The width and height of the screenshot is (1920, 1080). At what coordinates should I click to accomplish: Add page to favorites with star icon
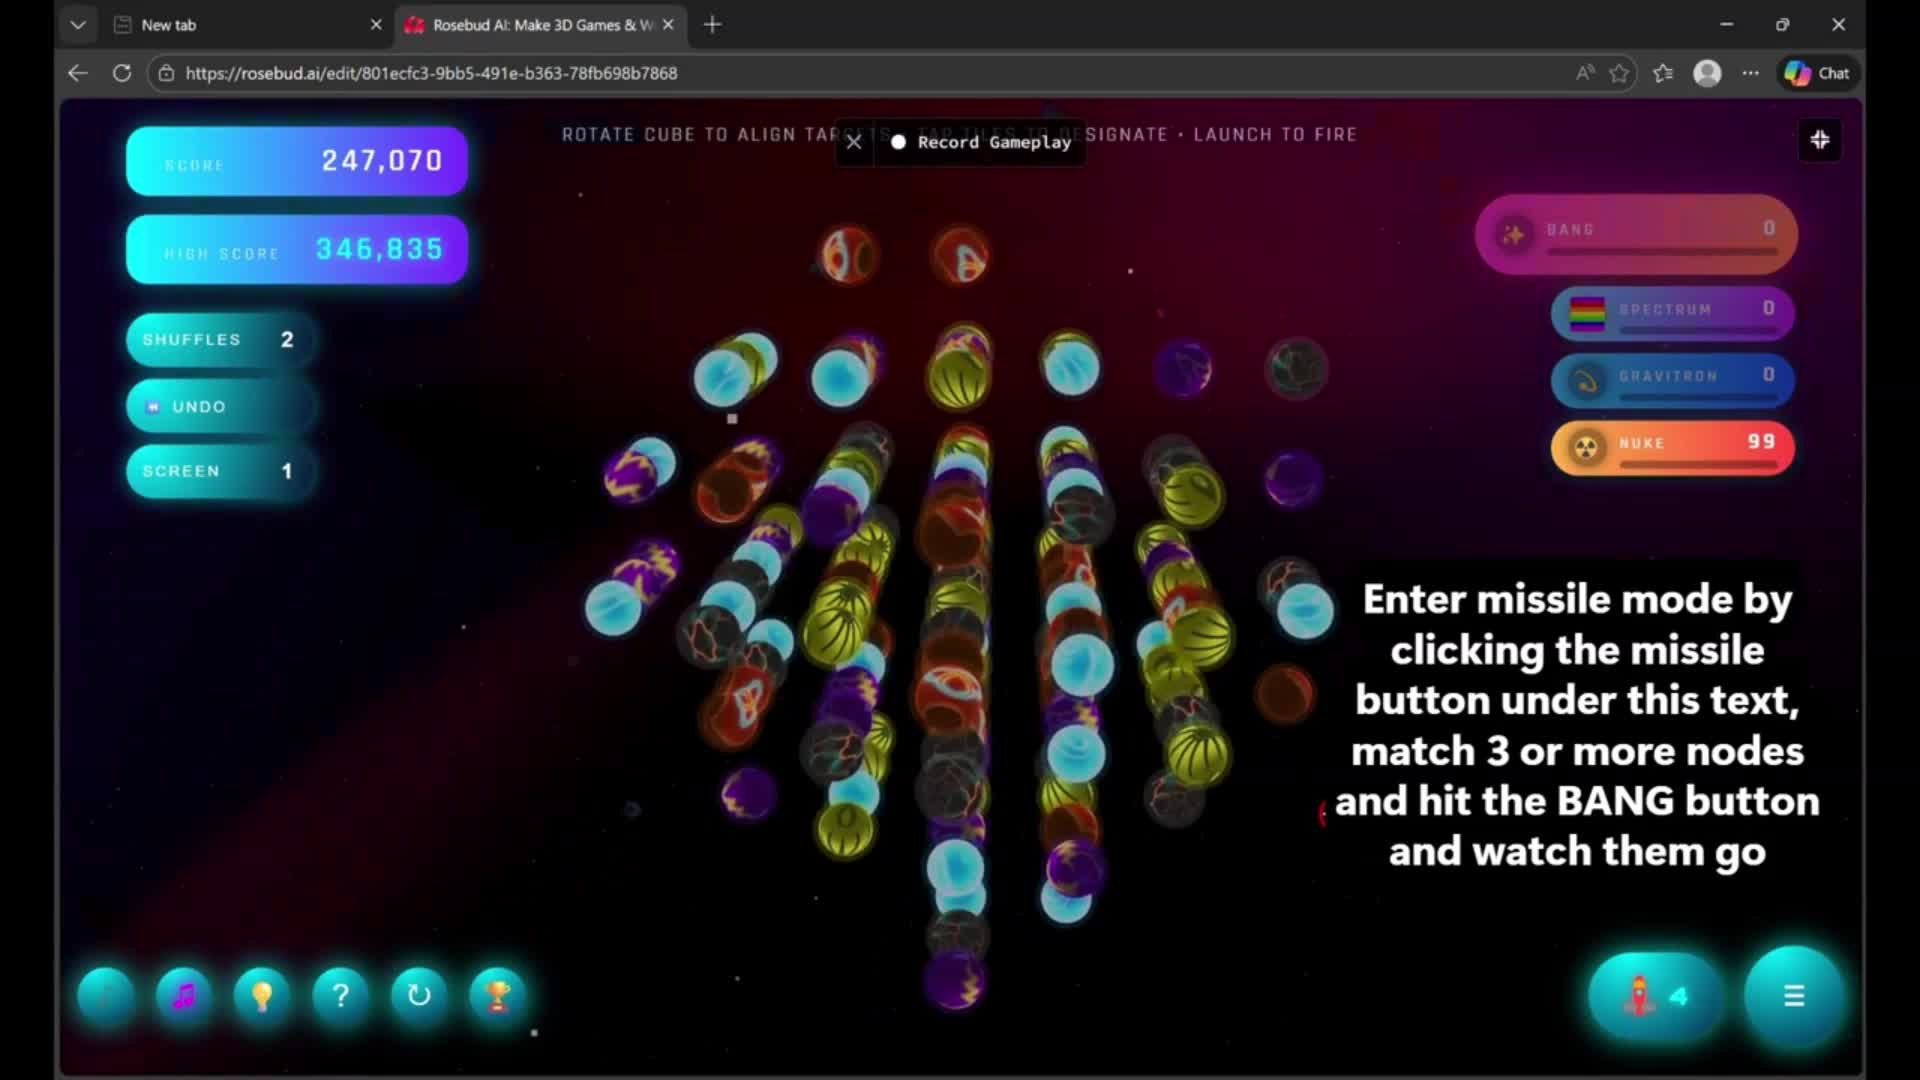click(1619, 73)
